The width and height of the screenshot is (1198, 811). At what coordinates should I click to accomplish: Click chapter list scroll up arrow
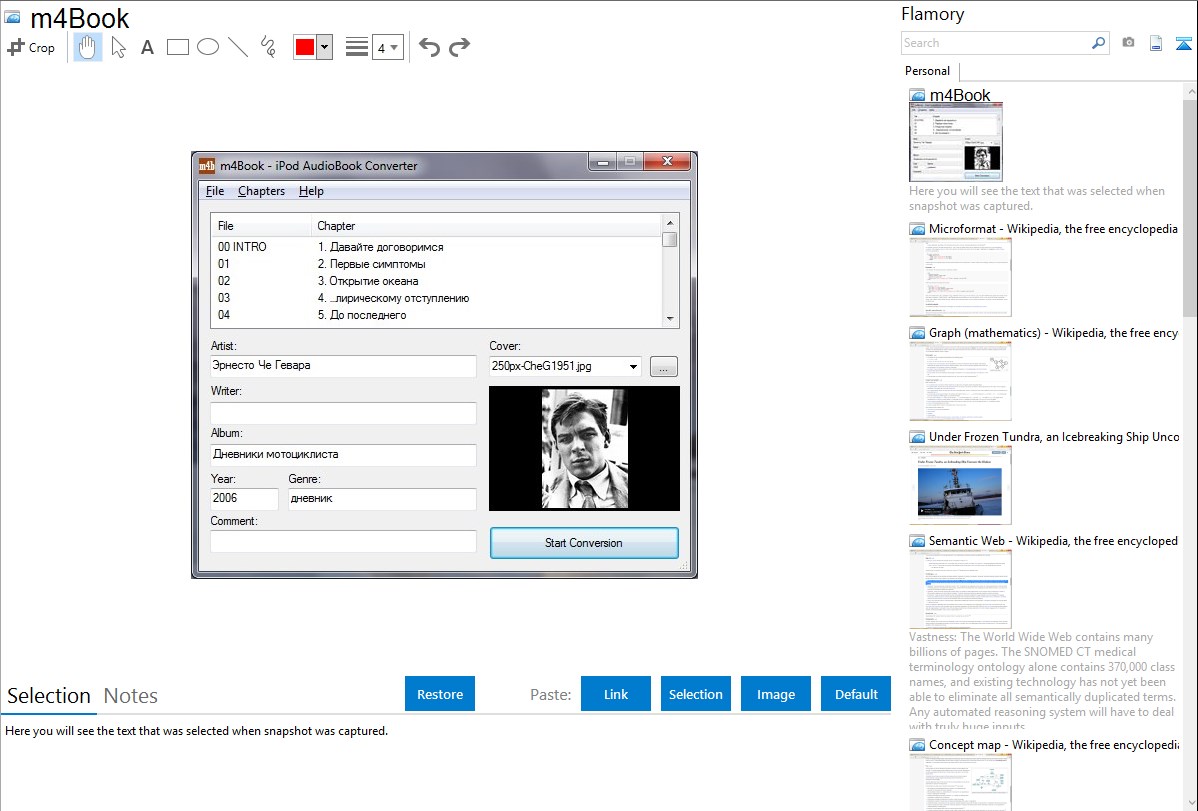click(x=670, y=223)
